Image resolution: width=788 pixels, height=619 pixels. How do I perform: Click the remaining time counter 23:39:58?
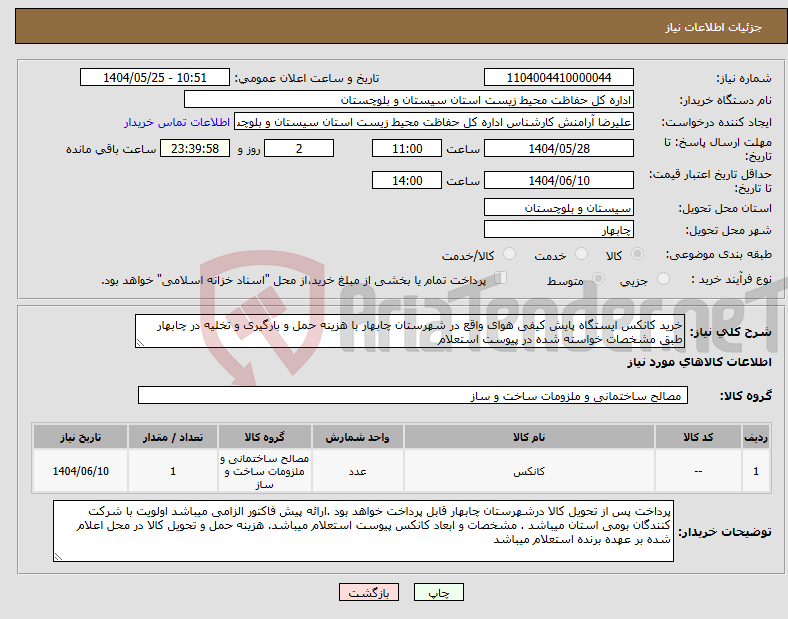(194, 148)
